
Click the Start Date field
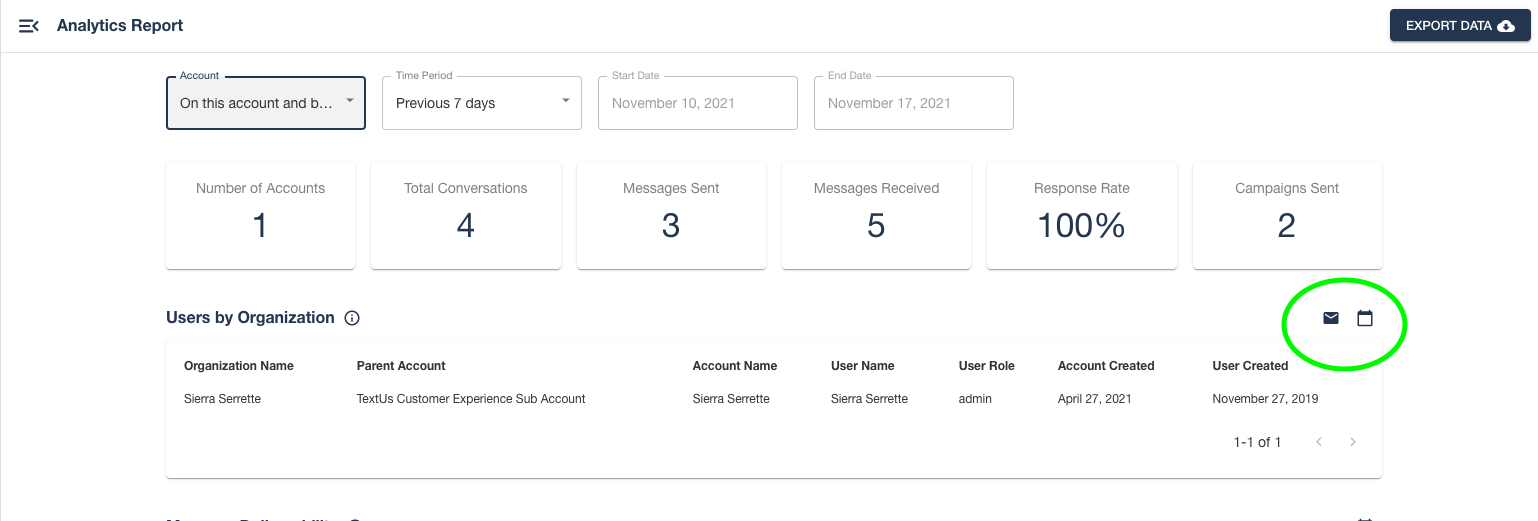coord(698,103)
